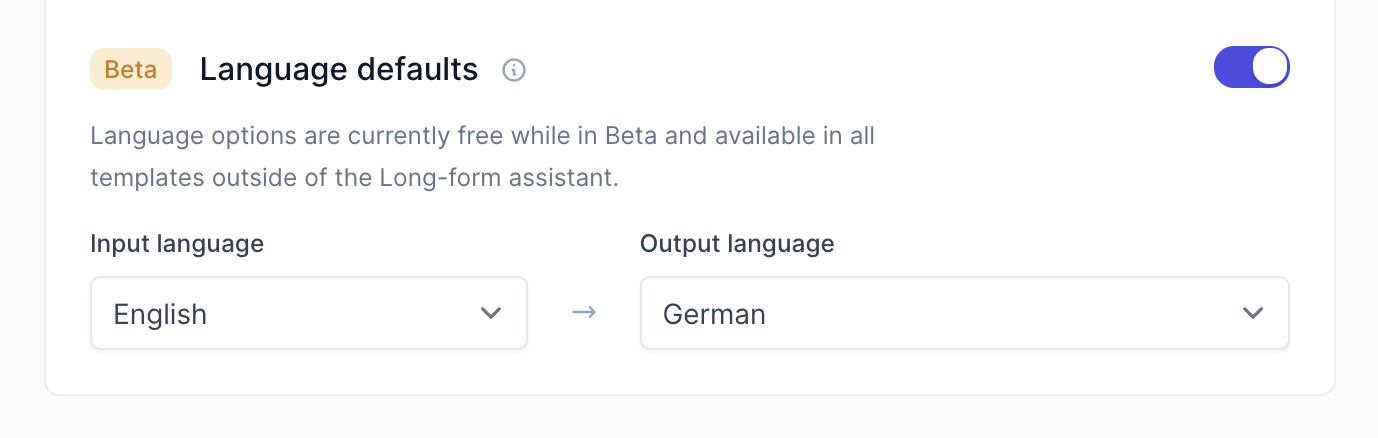Click the chevron inside the German dropdown
The image size is (1378, 438).
(1253, 313)
